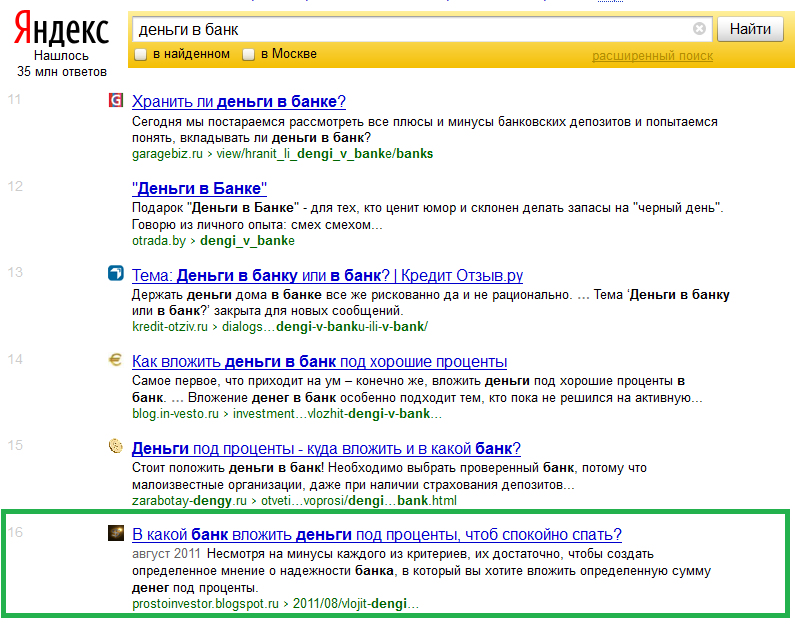
Task: Click the Яндекс logo
Action: (x=61, y=29)
